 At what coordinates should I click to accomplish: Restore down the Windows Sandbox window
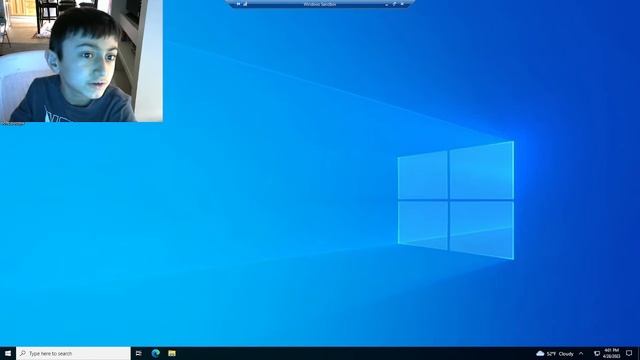click(x=394, y=4)
